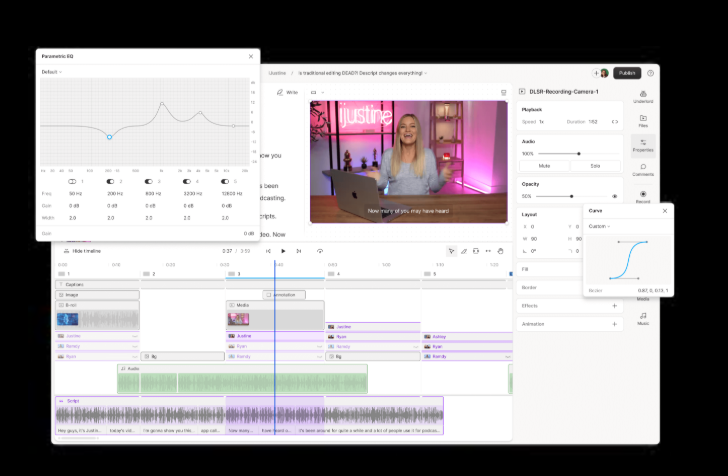Click the duration code brackets icon in Playback
The height and width of the screenshot is (476, 728).
(615, 122)
